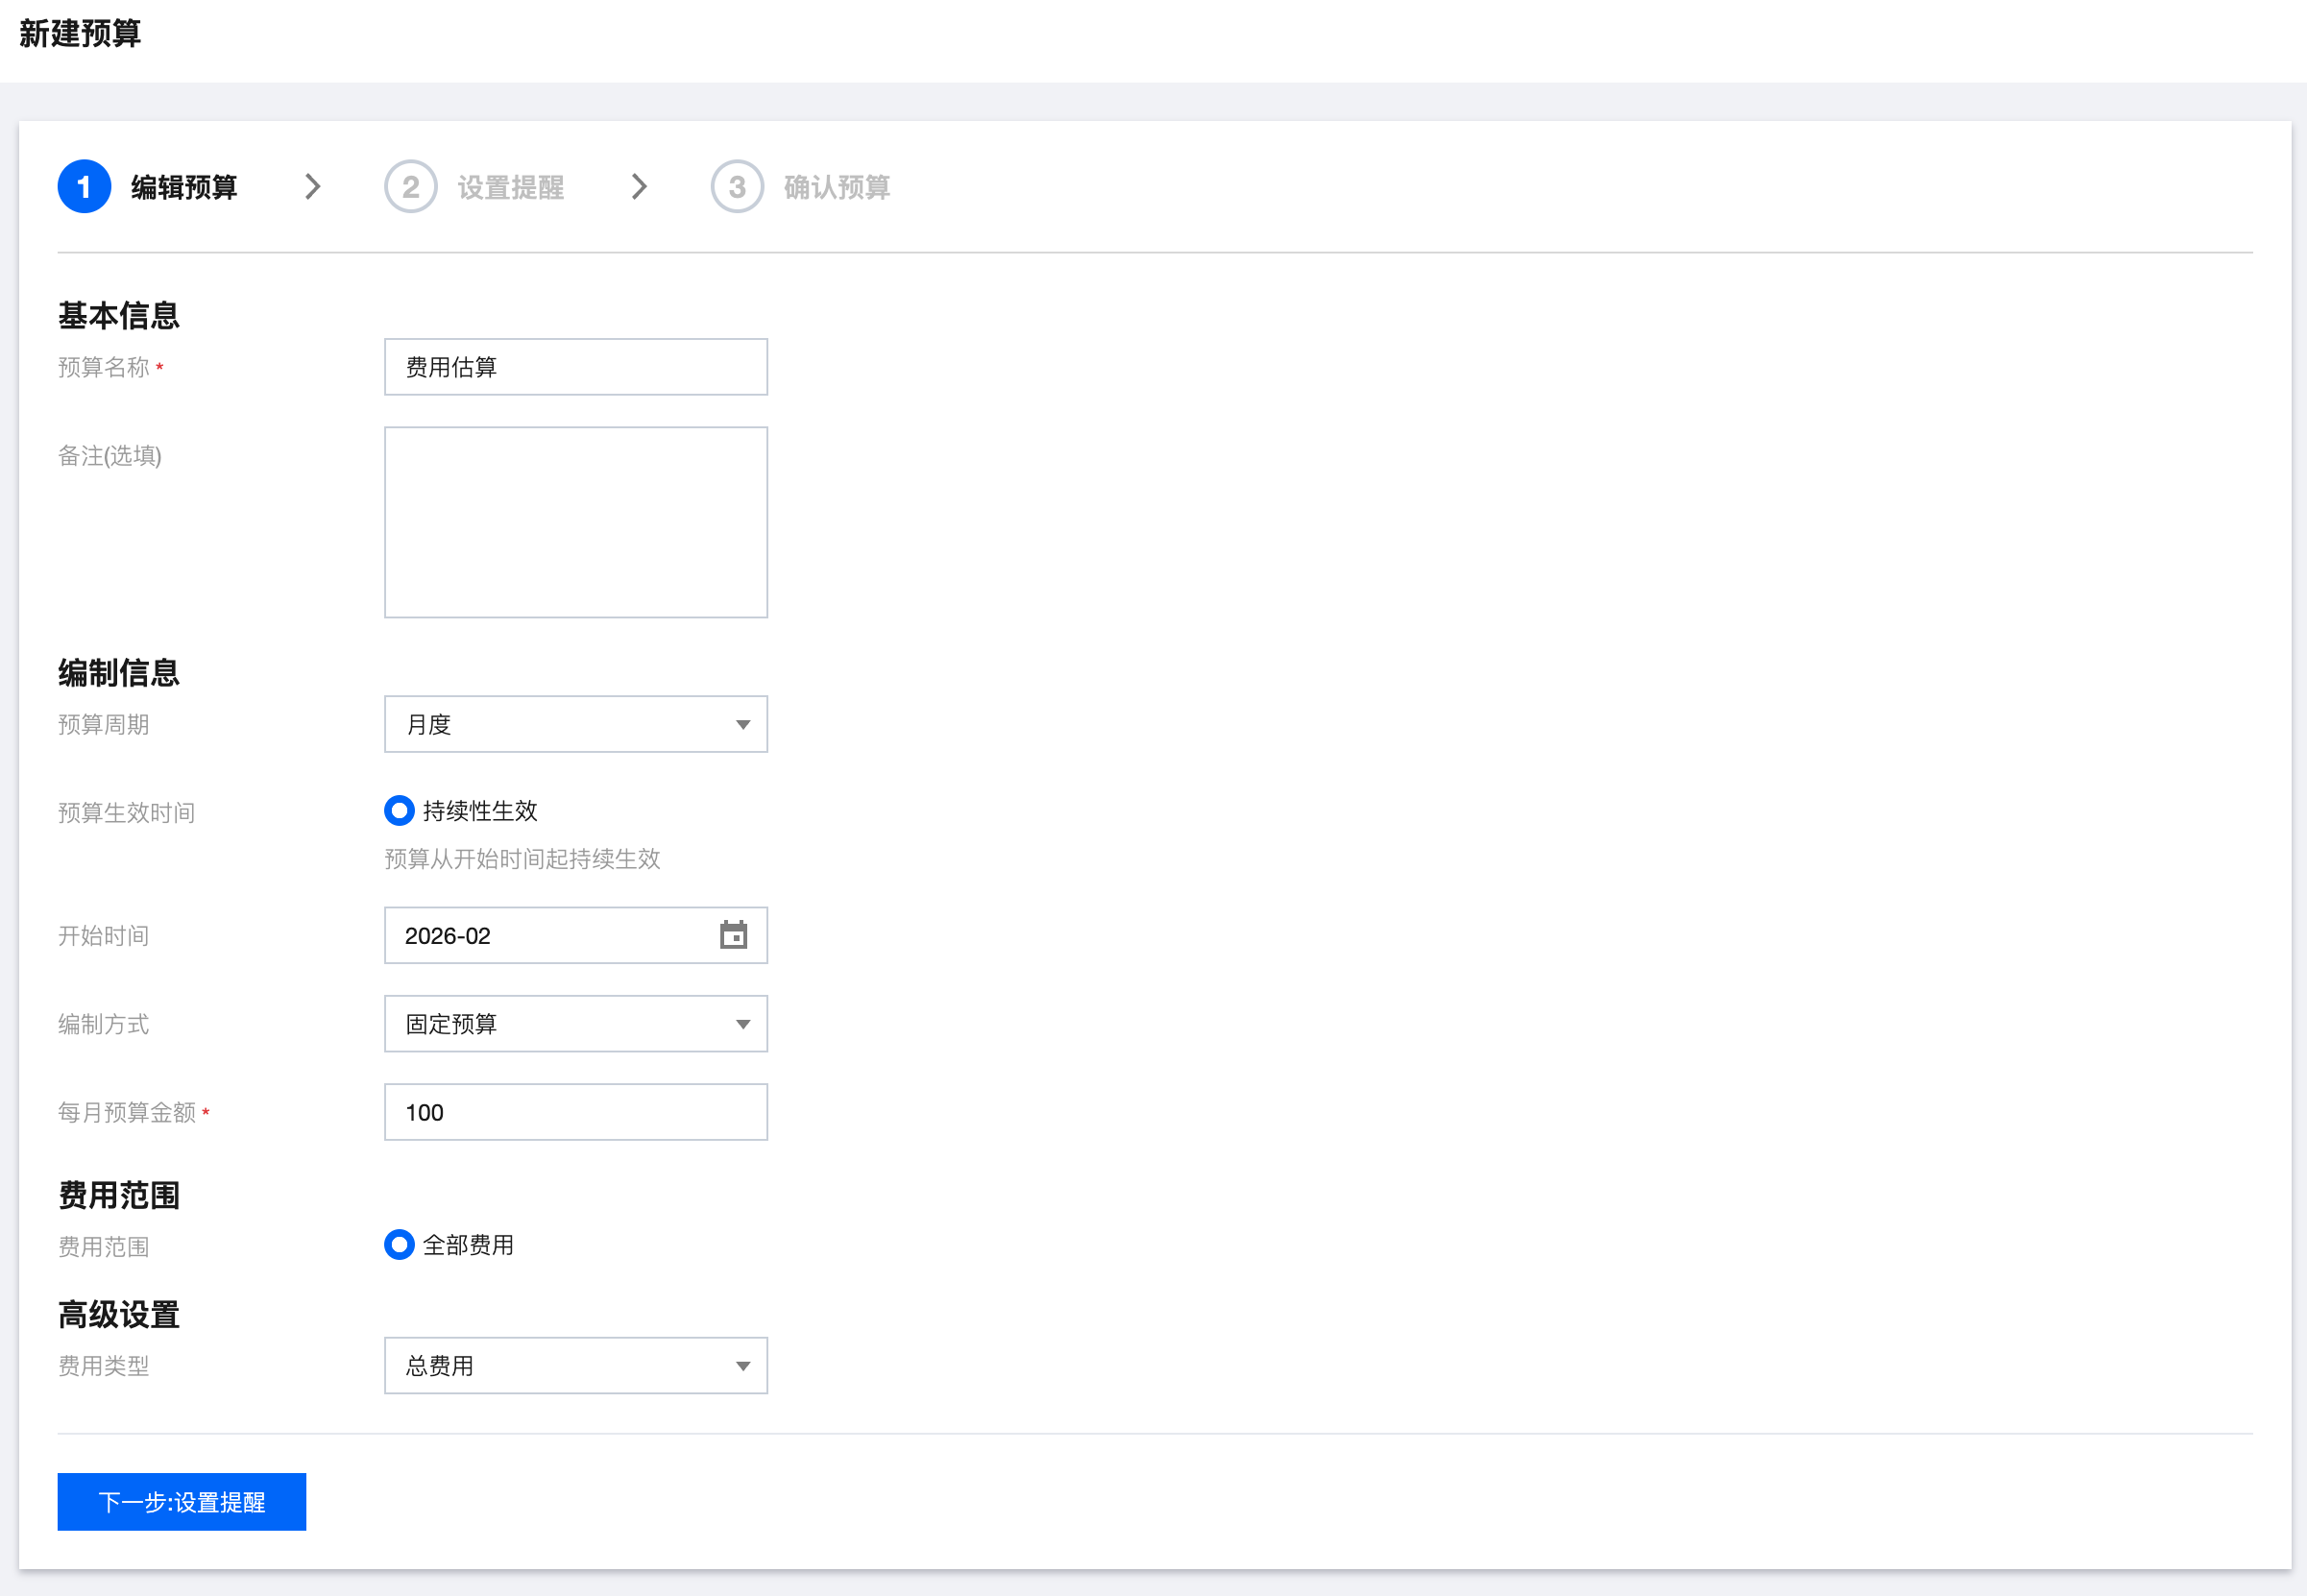The image size is (2307, 1596).
Task: Open the 预算周期 dropdown showing 月度
Action: point(575,724)
